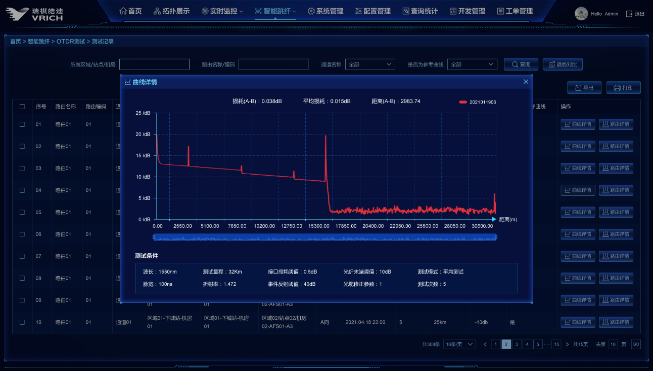Click the export icon button above table
The height and width of the screenshot is (371, 653).
click(584, 87)
